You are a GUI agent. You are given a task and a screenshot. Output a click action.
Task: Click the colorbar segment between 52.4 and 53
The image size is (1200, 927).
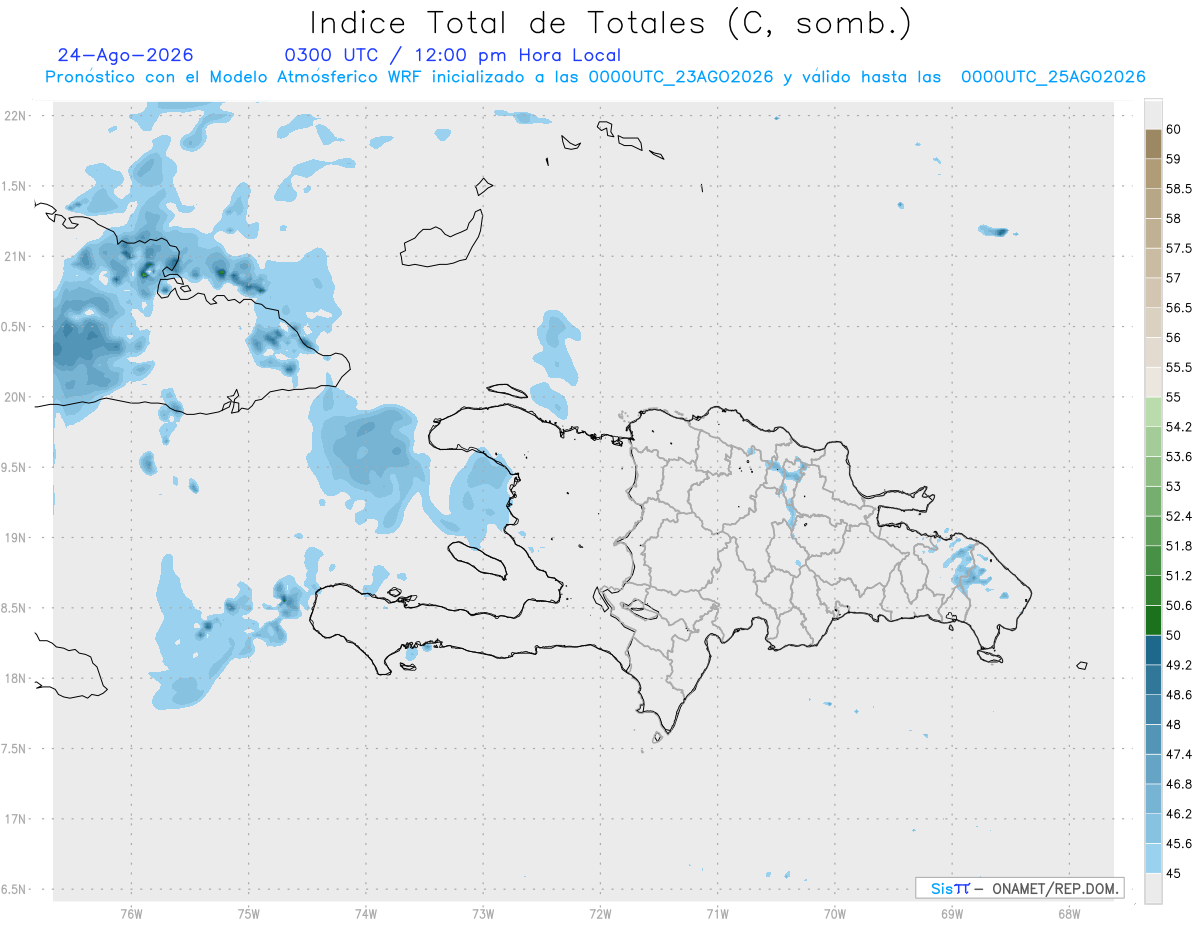click(x=1153, y=501)
